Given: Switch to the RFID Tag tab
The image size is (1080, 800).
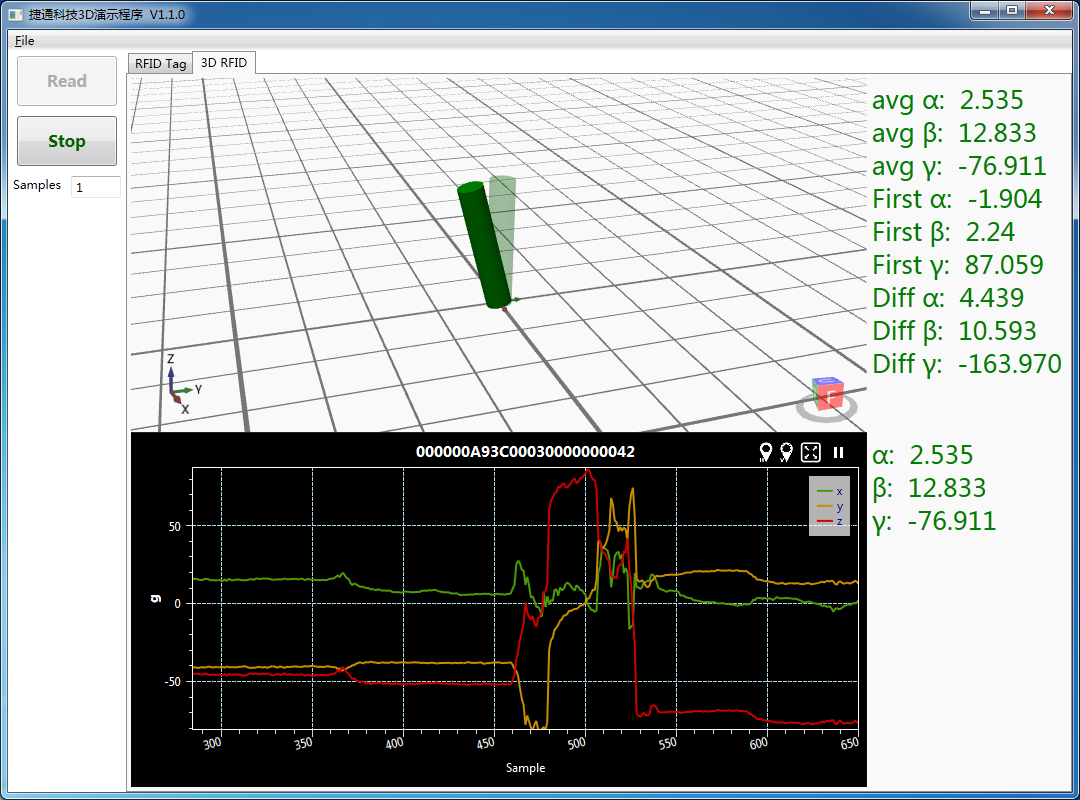Looking at the screenshot, I should pos(160,63).
